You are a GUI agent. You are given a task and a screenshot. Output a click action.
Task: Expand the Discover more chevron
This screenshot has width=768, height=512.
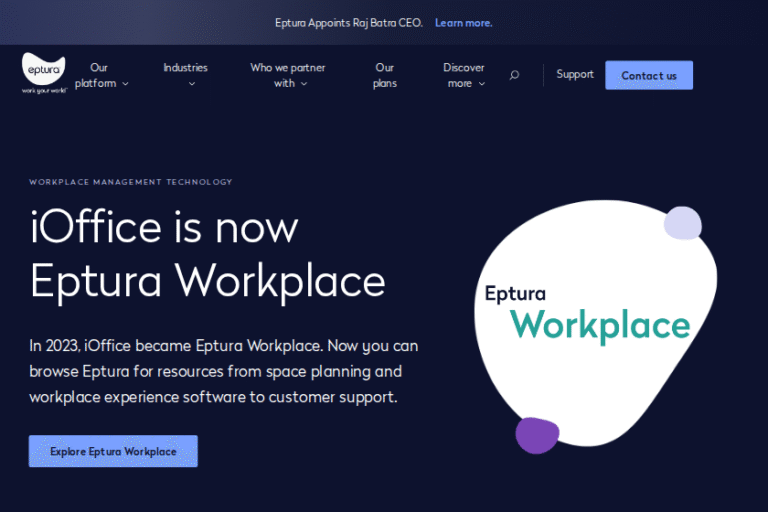click(482, 84)
